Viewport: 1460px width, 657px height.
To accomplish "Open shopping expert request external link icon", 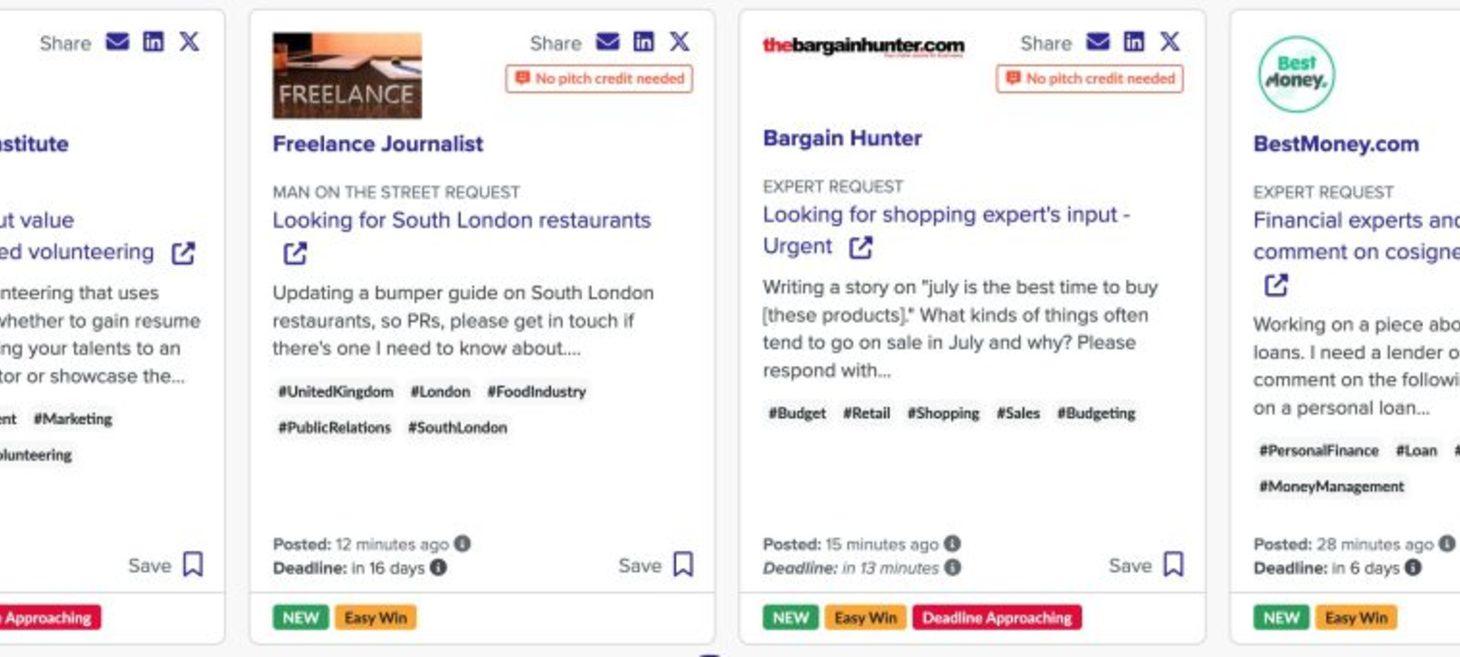I will click(860, 247).
